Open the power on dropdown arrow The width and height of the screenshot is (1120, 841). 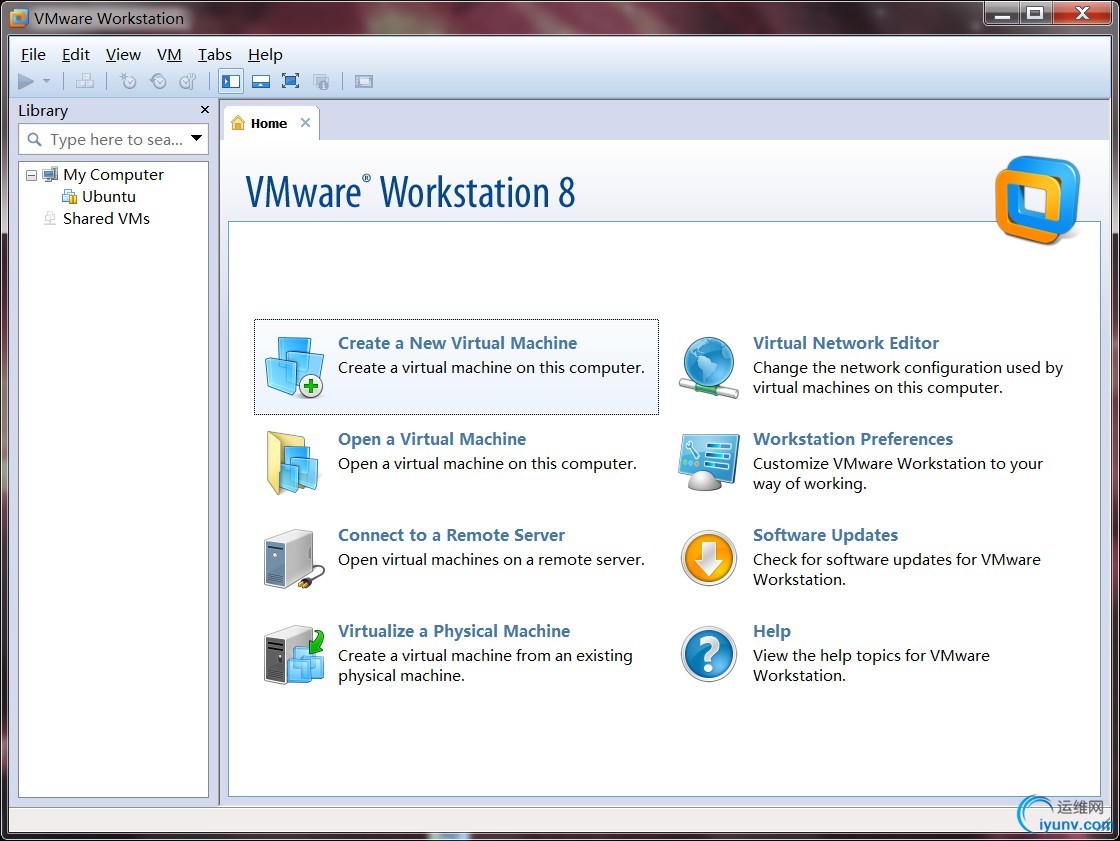click(46, 82)
